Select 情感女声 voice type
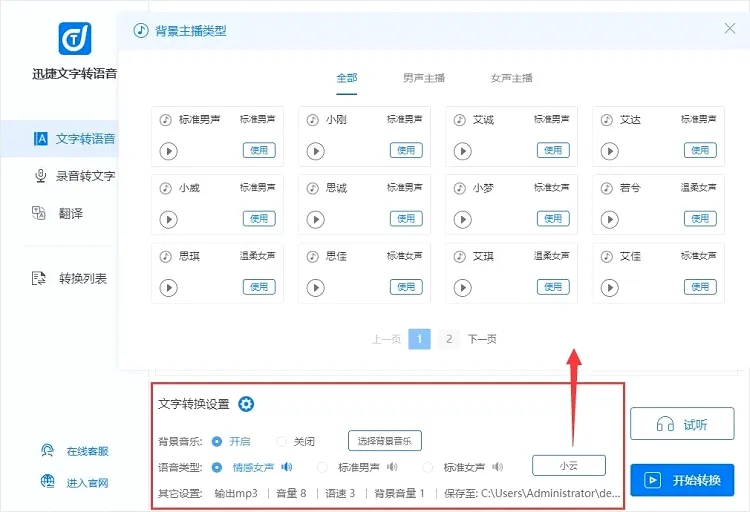The width and height of the screenshot is (750, 512). click(x=217, y=467)
